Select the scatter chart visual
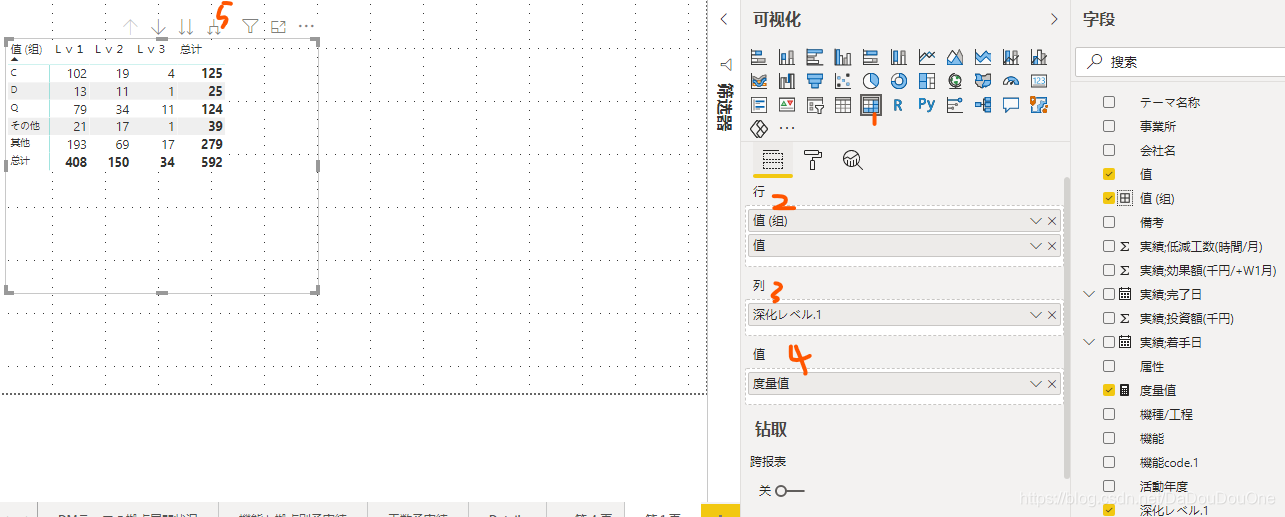The height and width of the screenshot is (517, 1285). (x=842, y=81)
